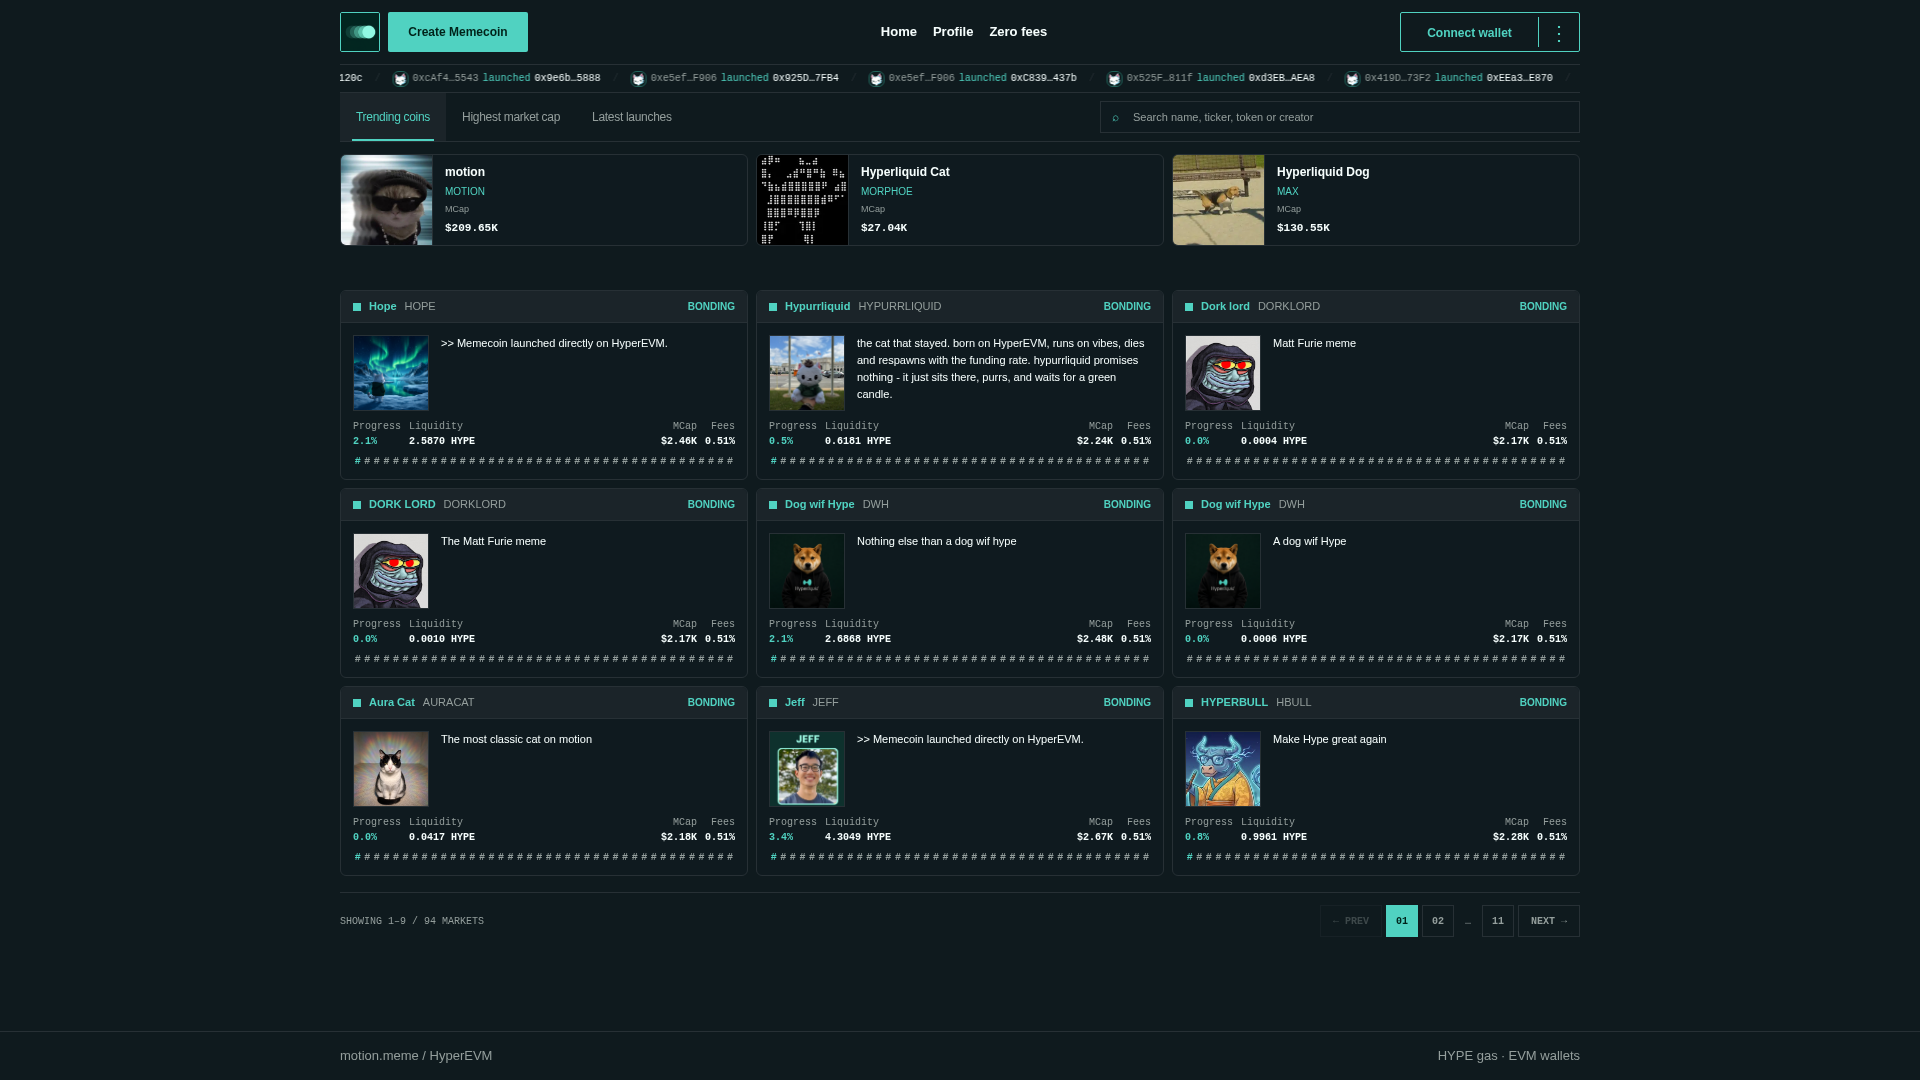This screenshot has height=1080, width=1920.
Task: Click avatar icon beside 0x525F…811f ticker entry
Action: 1115,78
